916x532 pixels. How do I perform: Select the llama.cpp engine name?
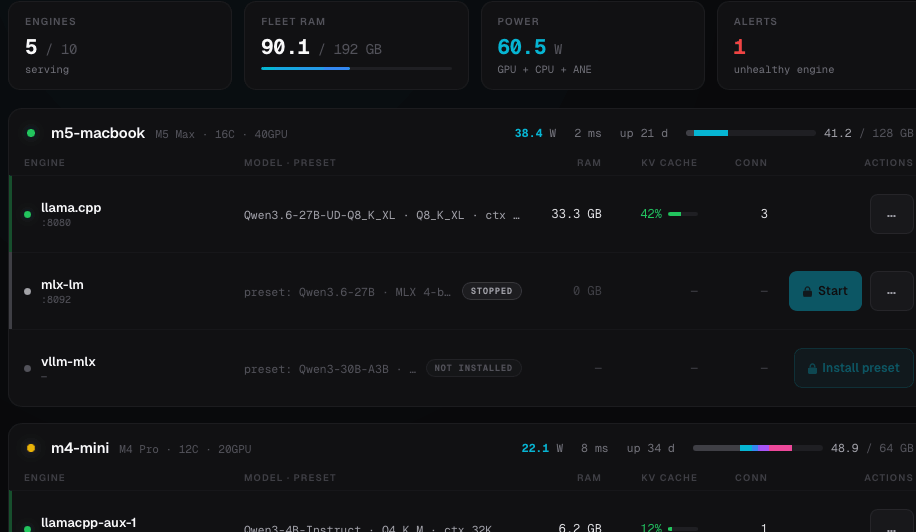point(71,208)
